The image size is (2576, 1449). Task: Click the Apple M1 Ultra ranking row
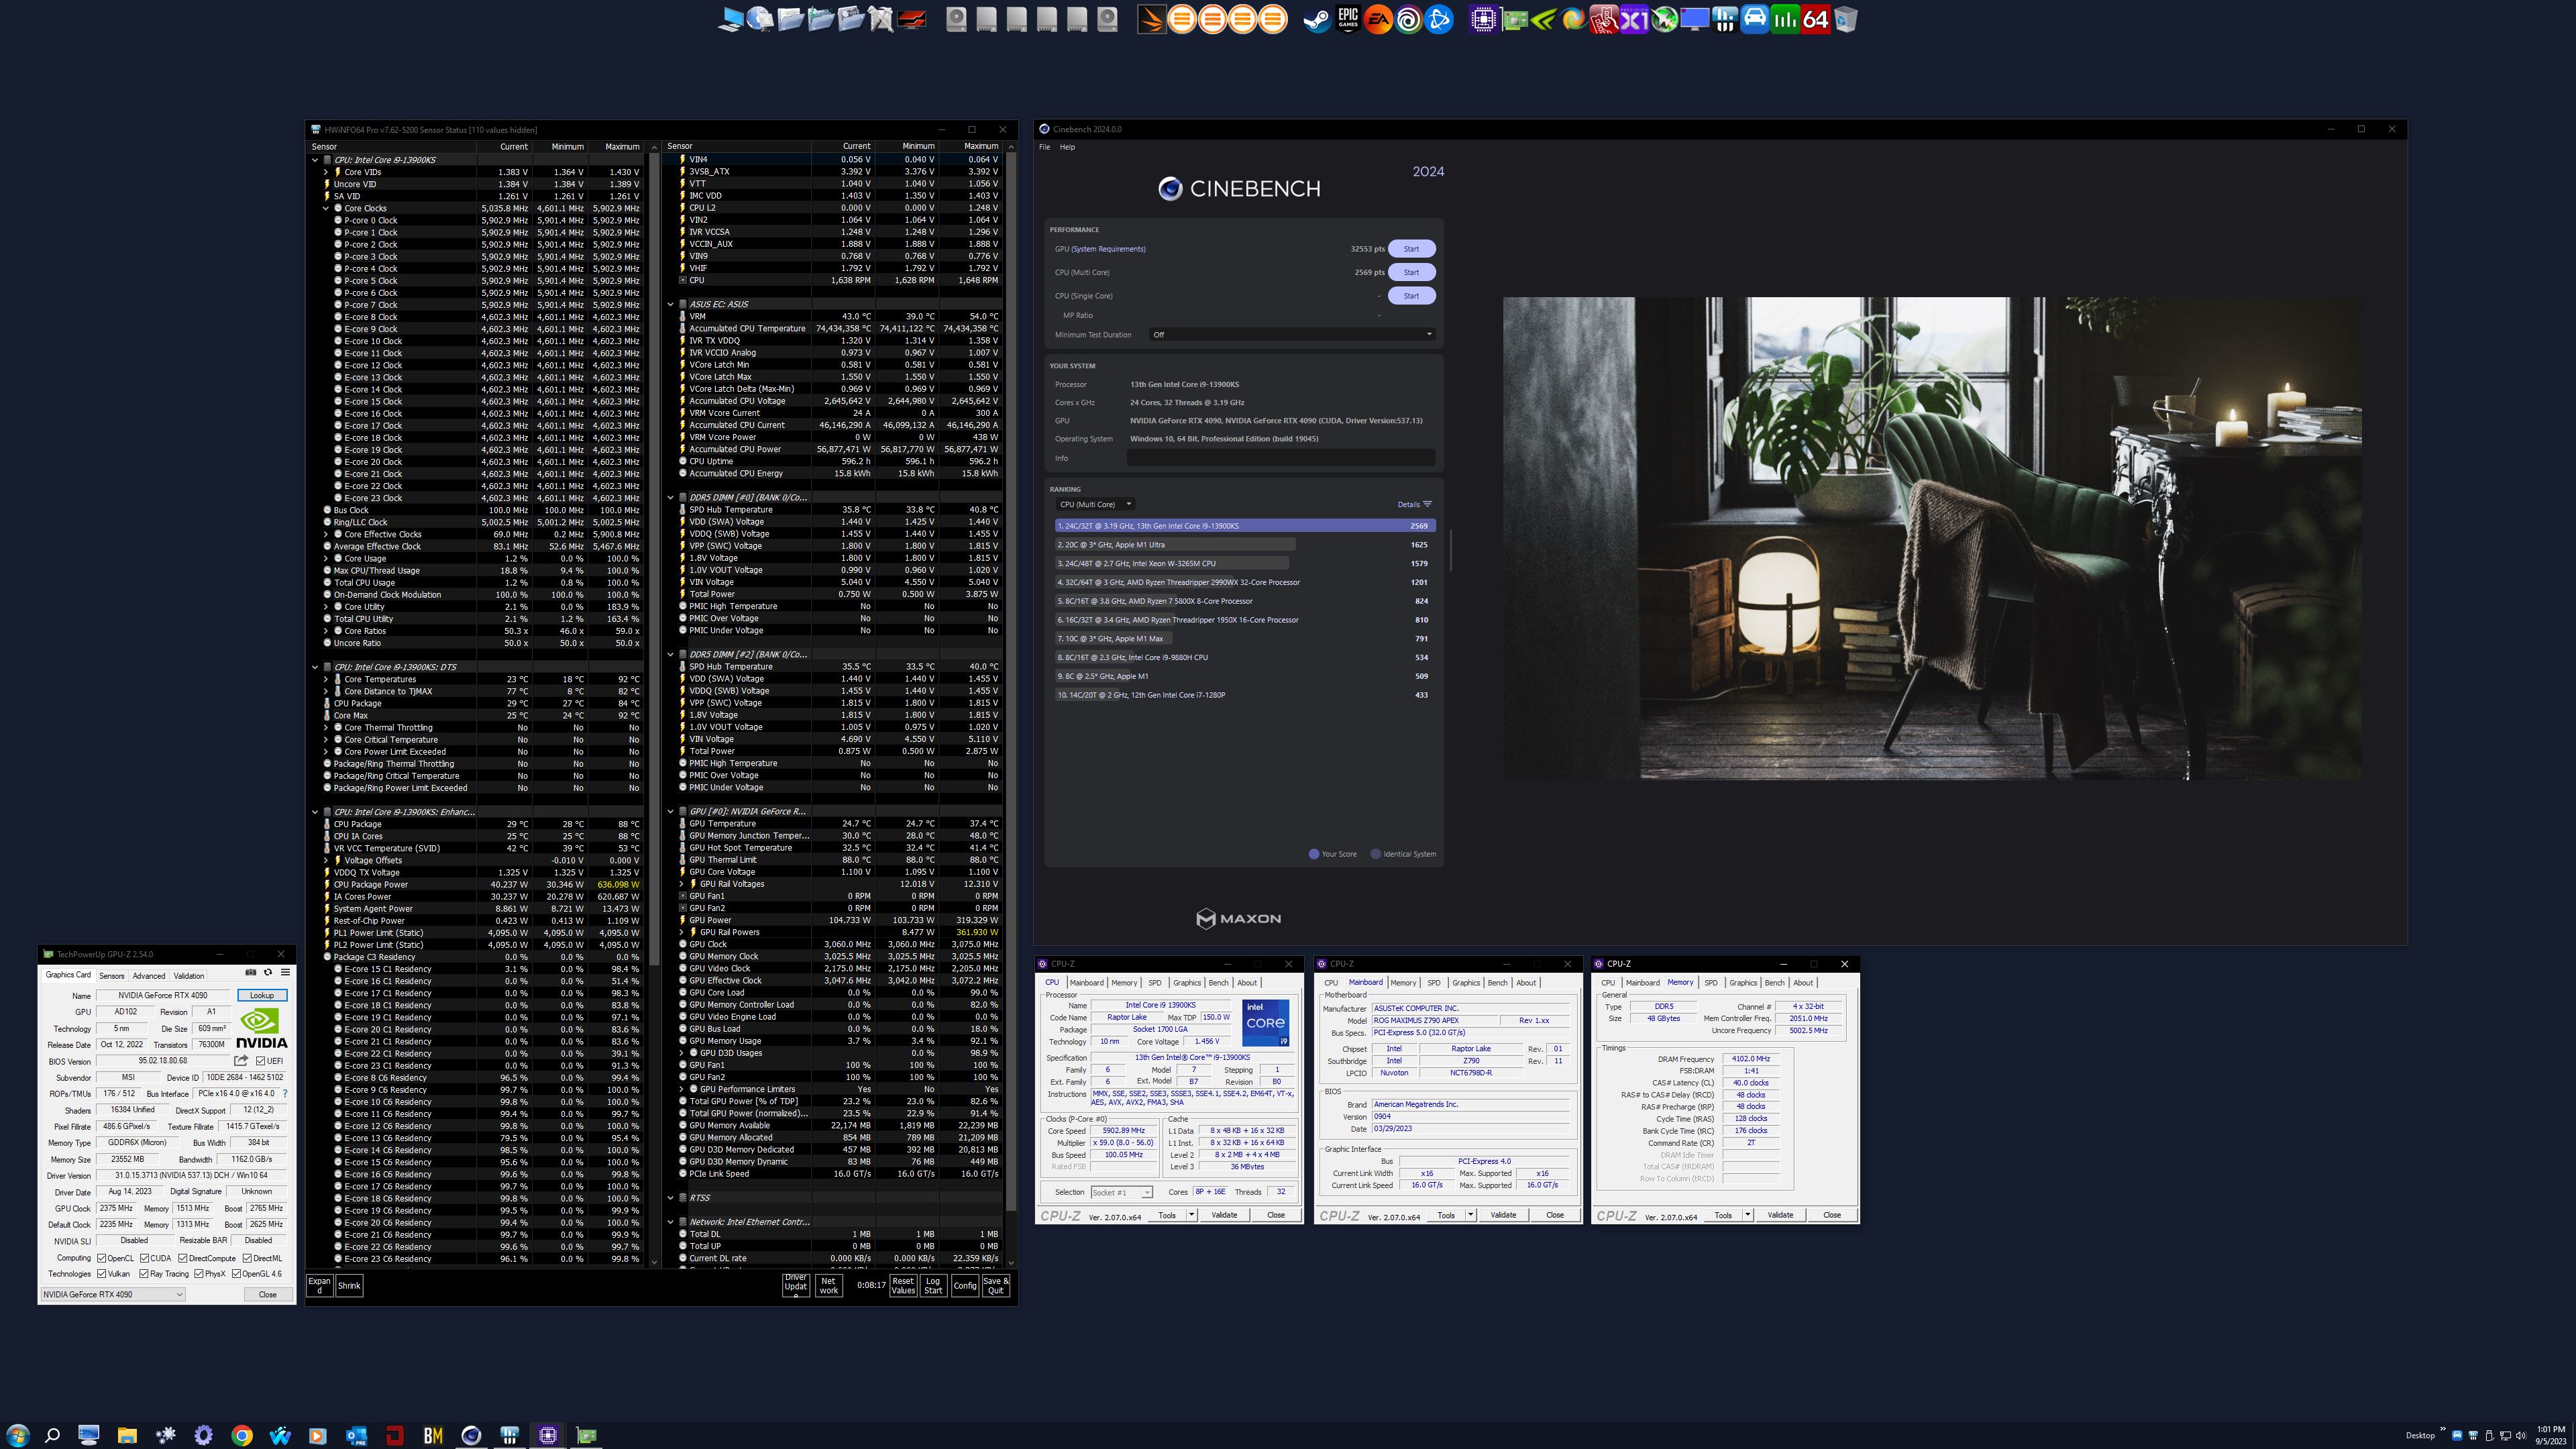1245,545
